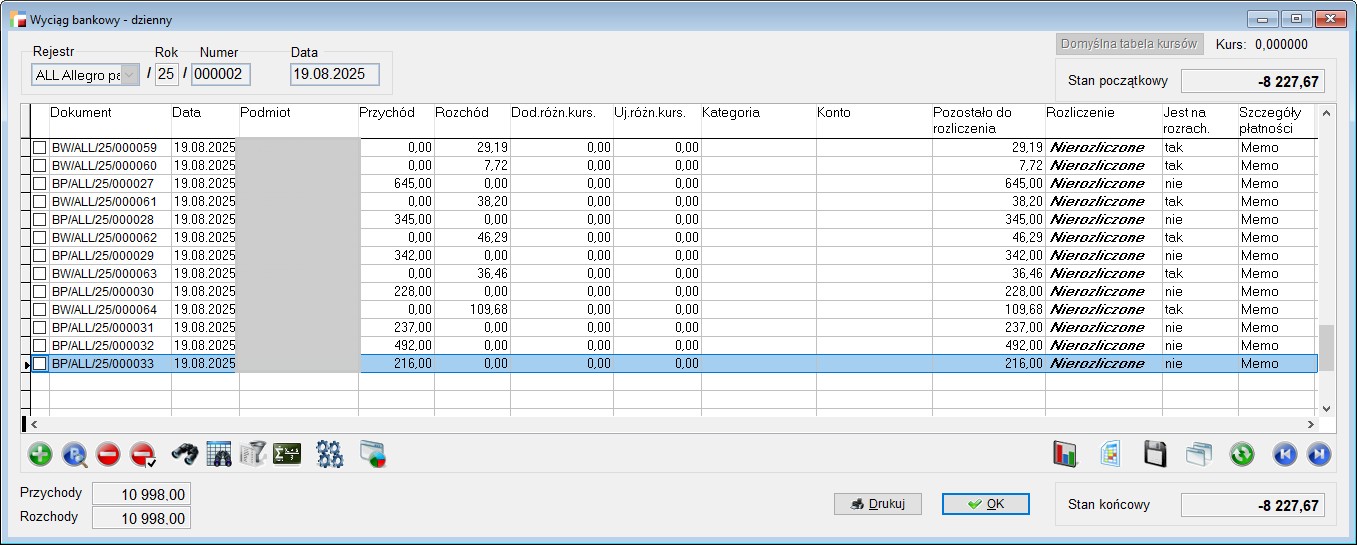Viewport: 1357px width, 545px height.
Task: Click the Data field showing 19.08.2025
Action: (x=335, y=75)
